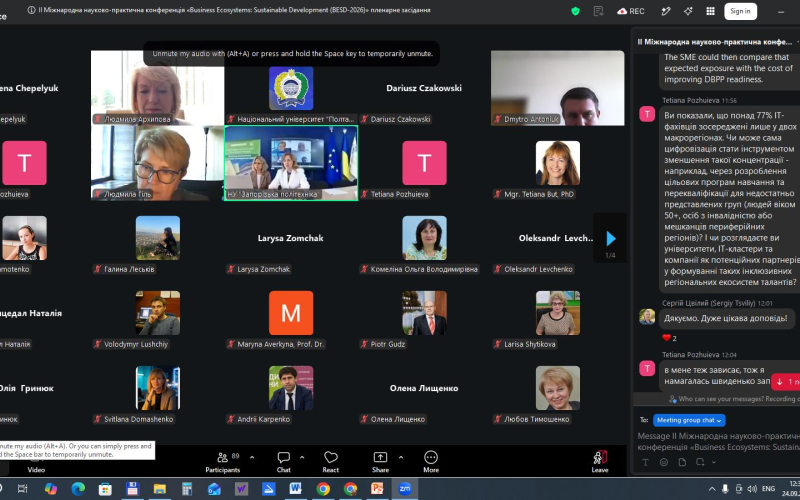Show hidden system tray icons

712,489
